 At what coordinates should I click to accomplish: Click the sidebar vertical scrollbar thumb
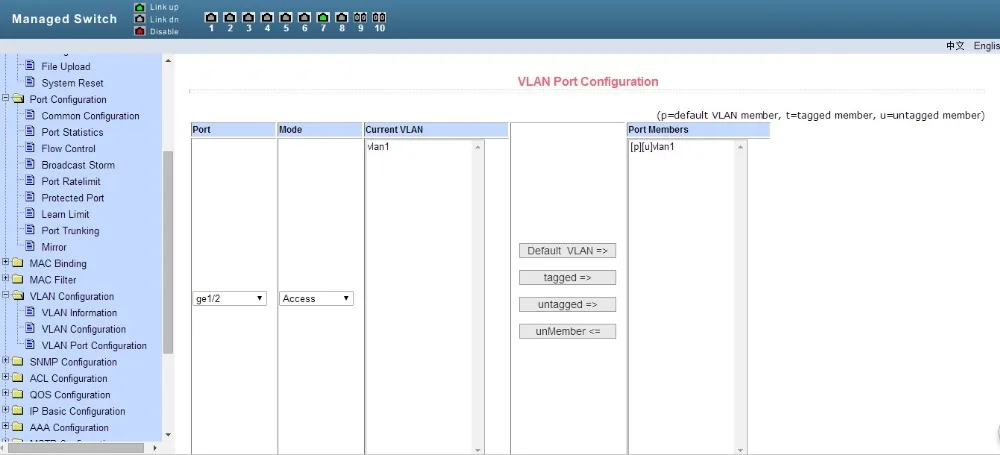point(168,252)
